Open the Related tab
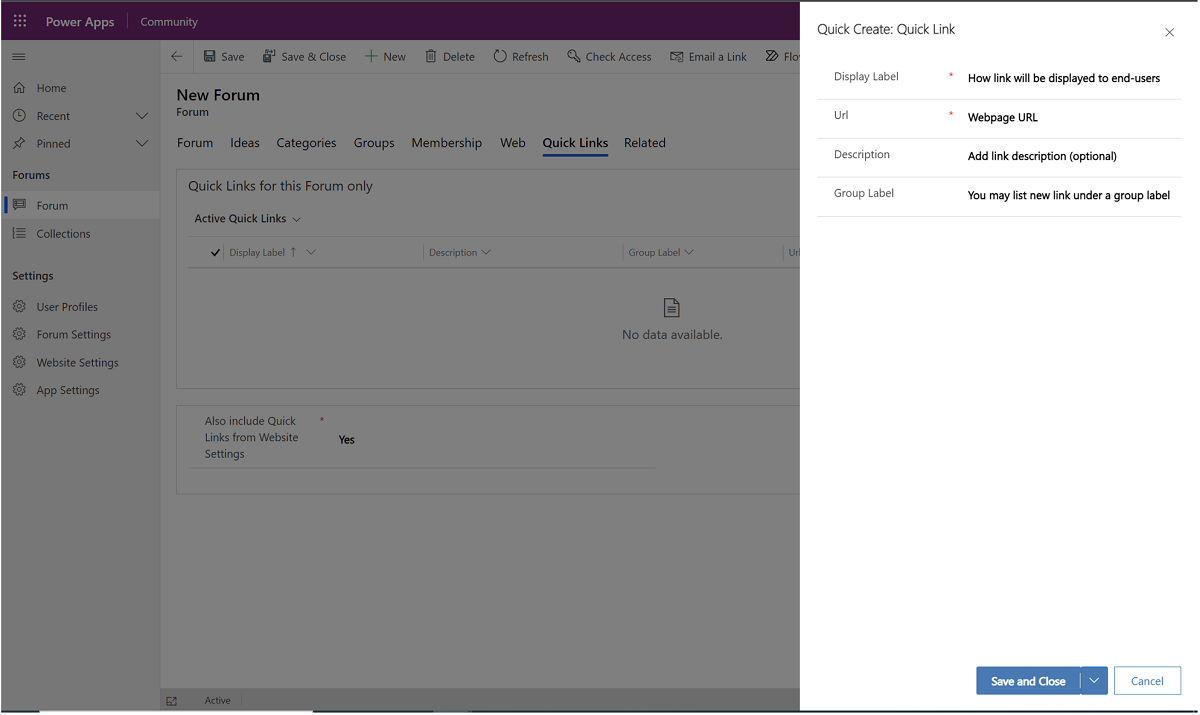Image resolution: width=1200 pixels, height=715 pixels. click(x=645, y=143)
